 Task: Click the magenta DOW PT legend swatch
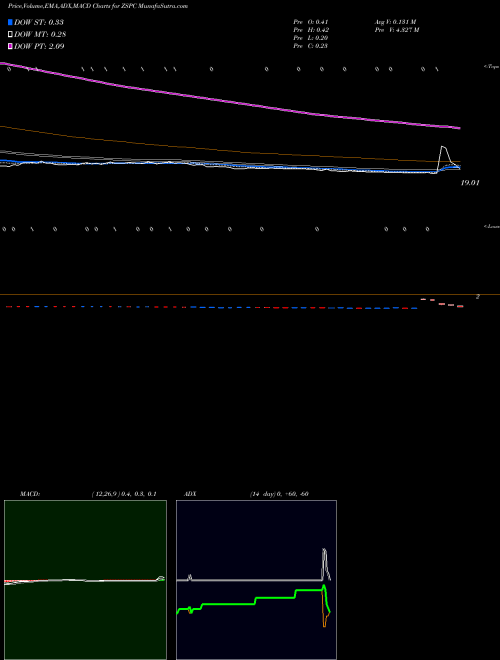coord(10,46)
